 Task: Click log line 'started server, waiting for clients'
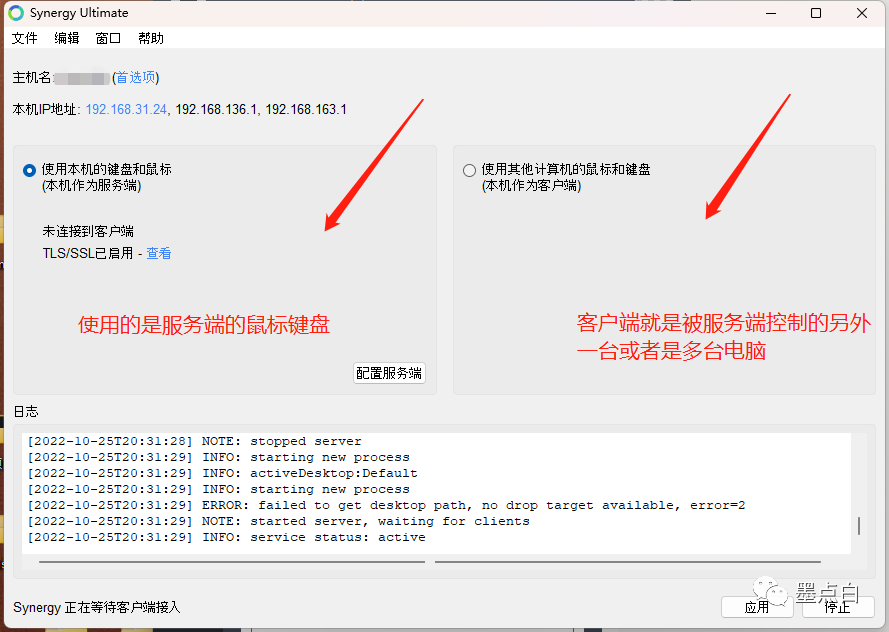(278, 521)
